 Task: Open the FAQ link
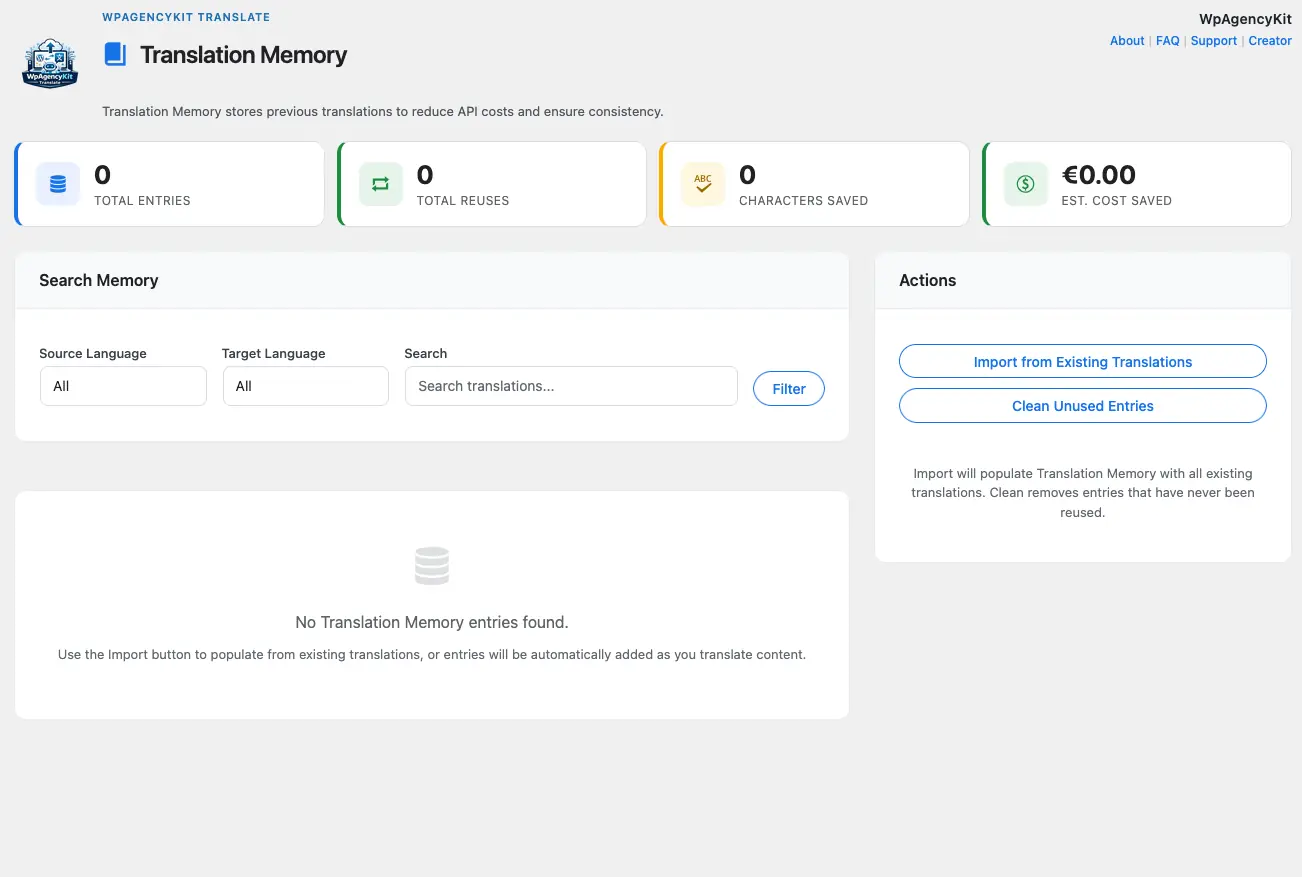tap(1168, 41)
